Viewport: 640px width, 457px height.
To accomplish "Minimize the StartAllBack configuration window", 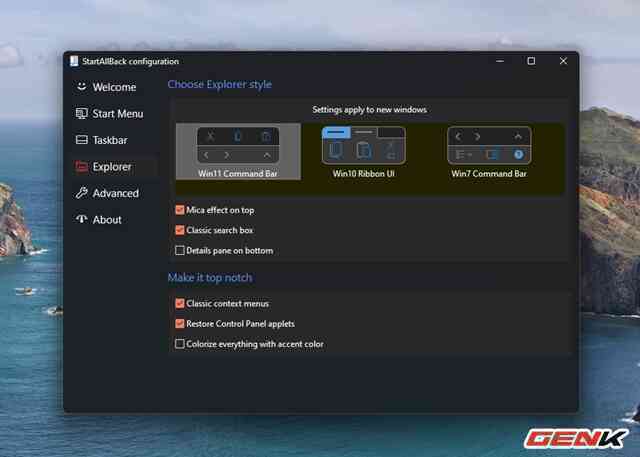I will (x=500, y=61).
